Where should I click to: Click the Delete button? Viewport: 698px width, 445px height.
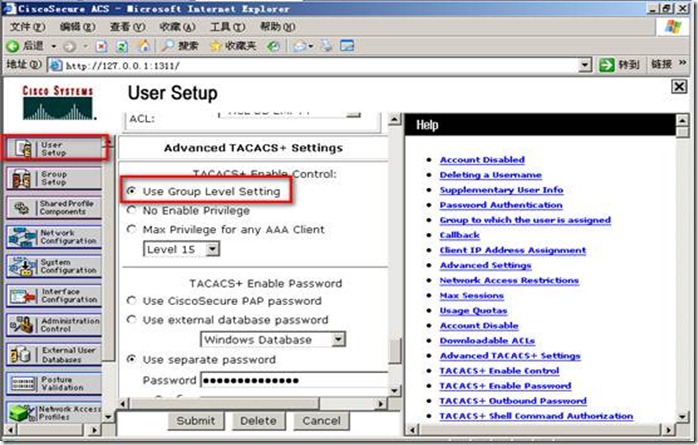258,421
